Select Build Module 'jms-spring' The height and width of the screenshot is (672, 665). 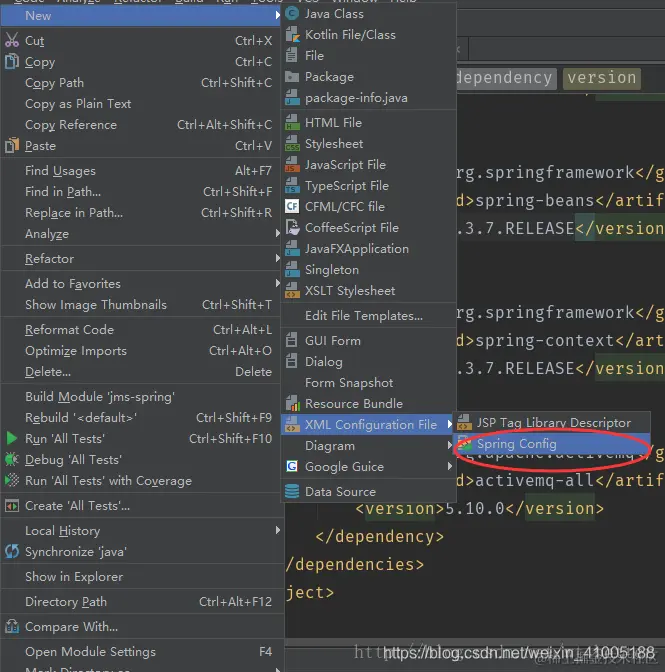coord(141,396)
